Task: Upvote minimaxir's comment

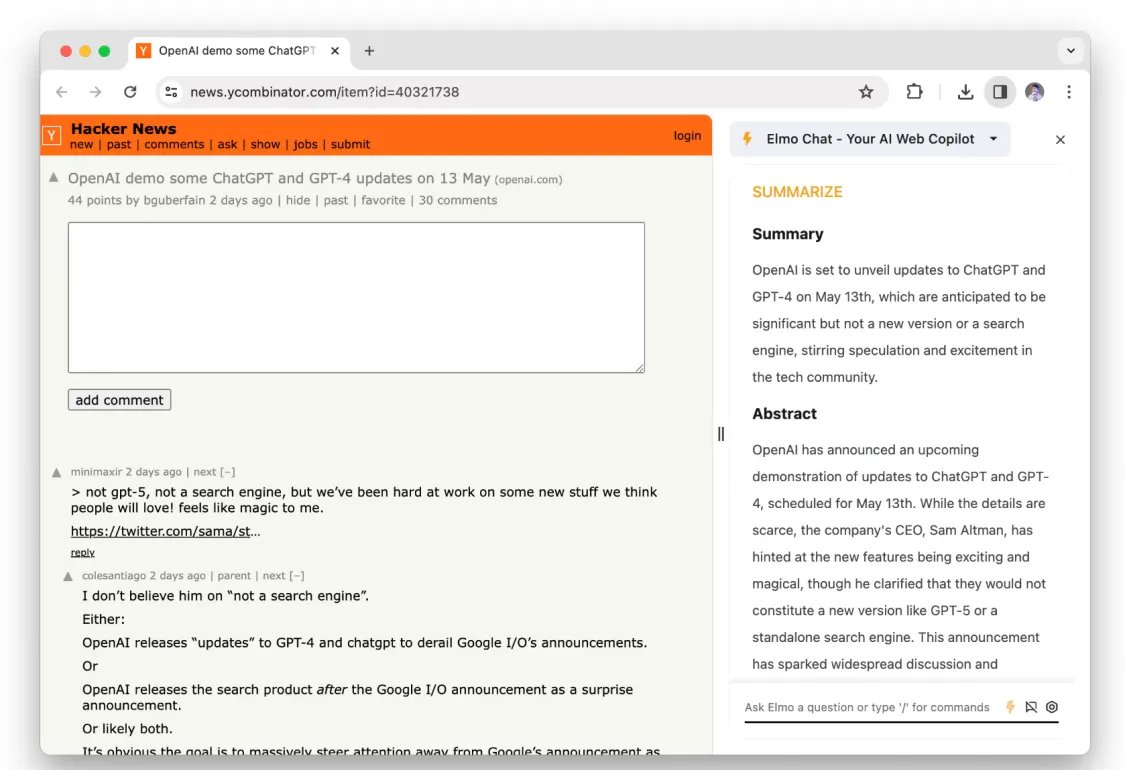Action: 57,472
